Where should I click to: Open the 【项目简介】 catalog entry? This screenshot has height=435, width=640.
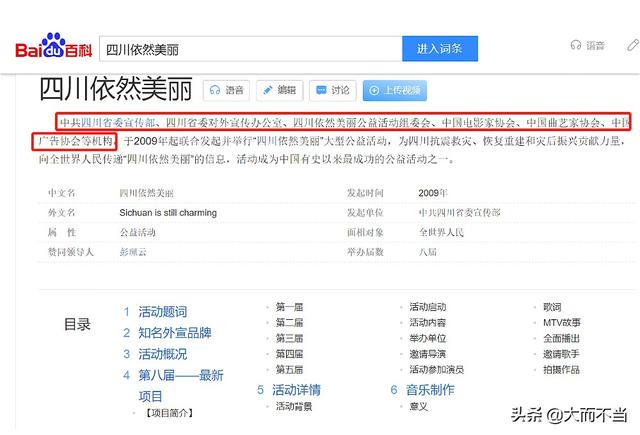pos(169,413)
